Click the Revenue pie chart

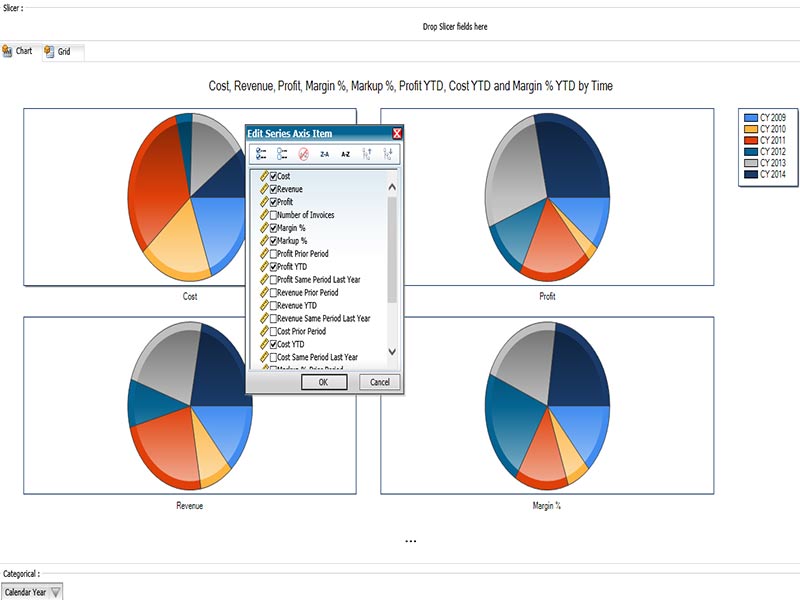coord(189,406)
